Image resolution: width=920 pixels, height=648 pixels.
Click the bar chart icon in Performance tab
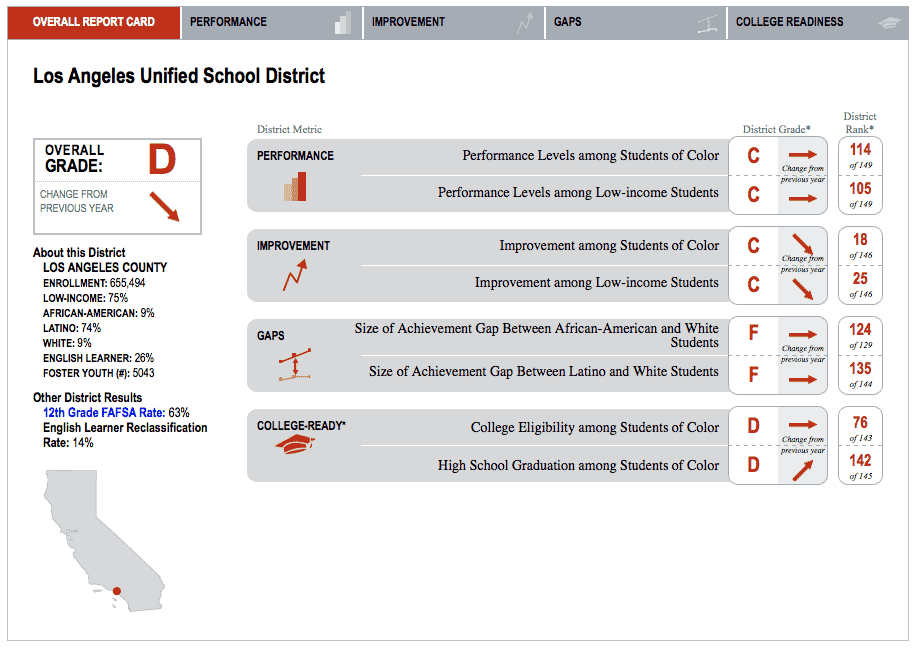[343, 23]
